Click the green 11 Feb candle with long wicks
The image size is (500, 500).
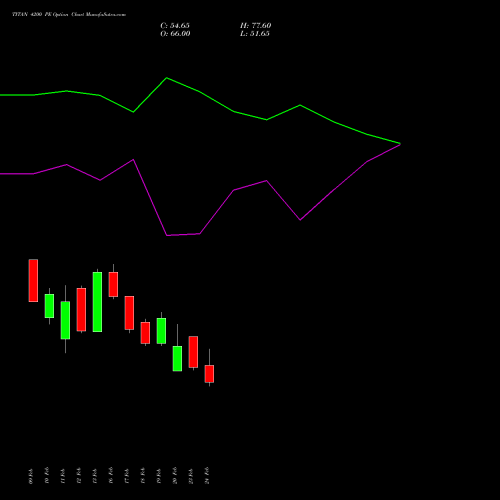(65, 320)
